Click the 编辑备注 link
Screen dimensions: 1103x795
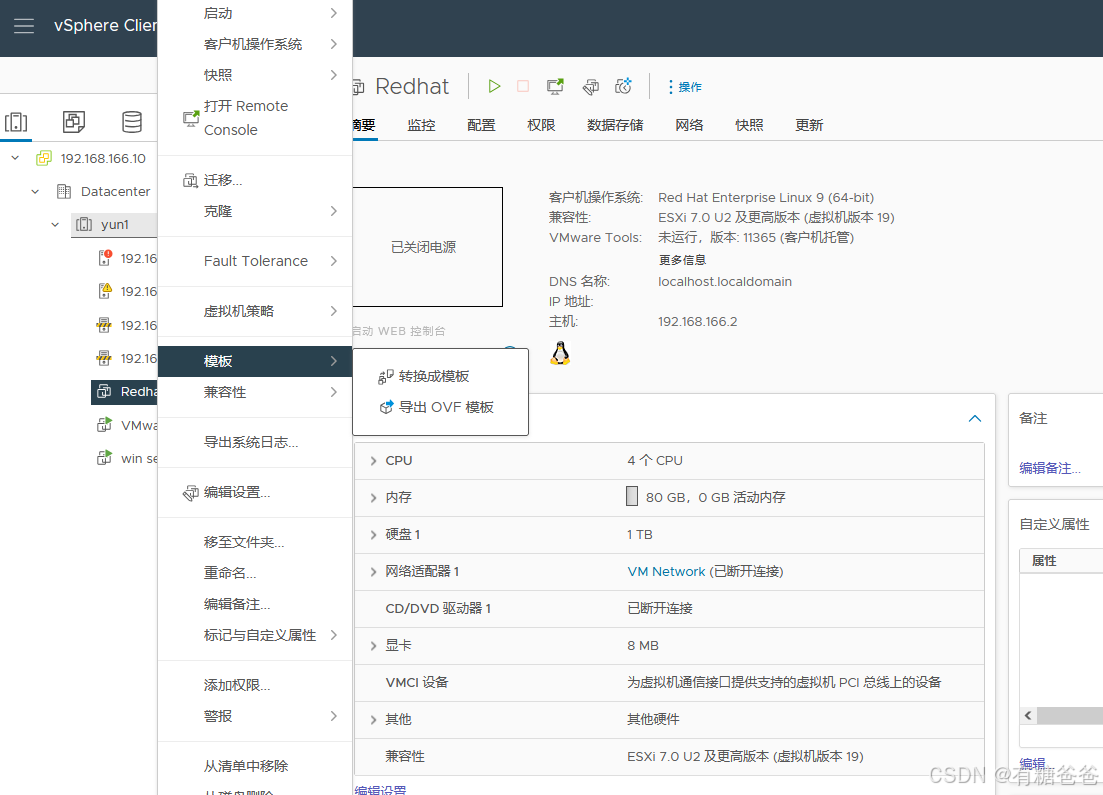pyautogui.click(x=1050, y=469)
